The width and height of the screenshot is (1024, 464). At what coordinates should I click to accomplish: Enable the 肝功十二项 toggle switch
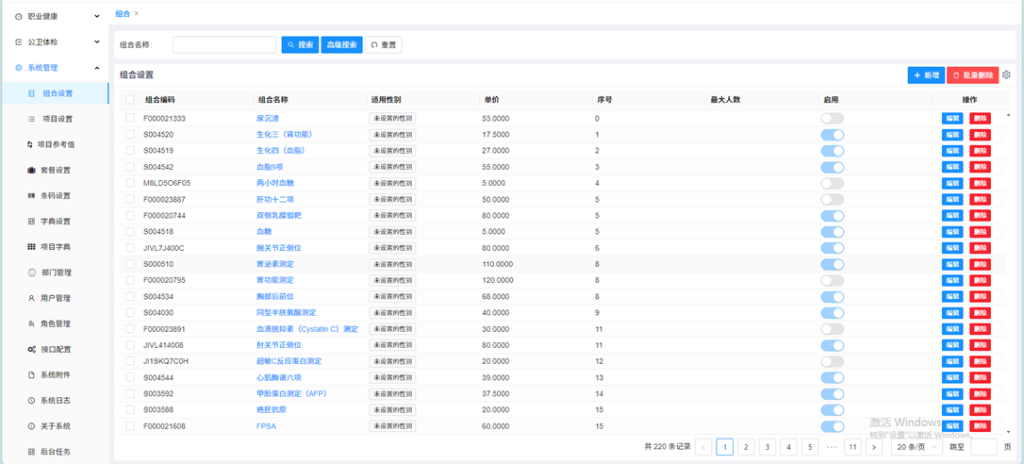[832, 199]
